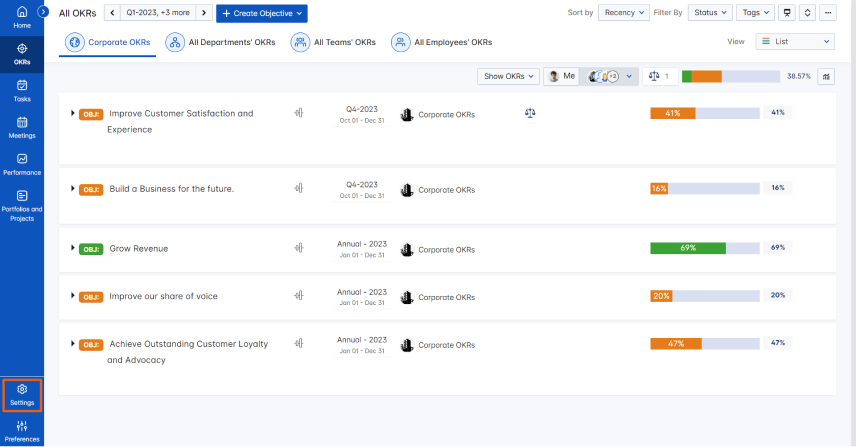Open Home in the sidebar
The height and width of the screenshot is (447, 856).
[22, 17]
